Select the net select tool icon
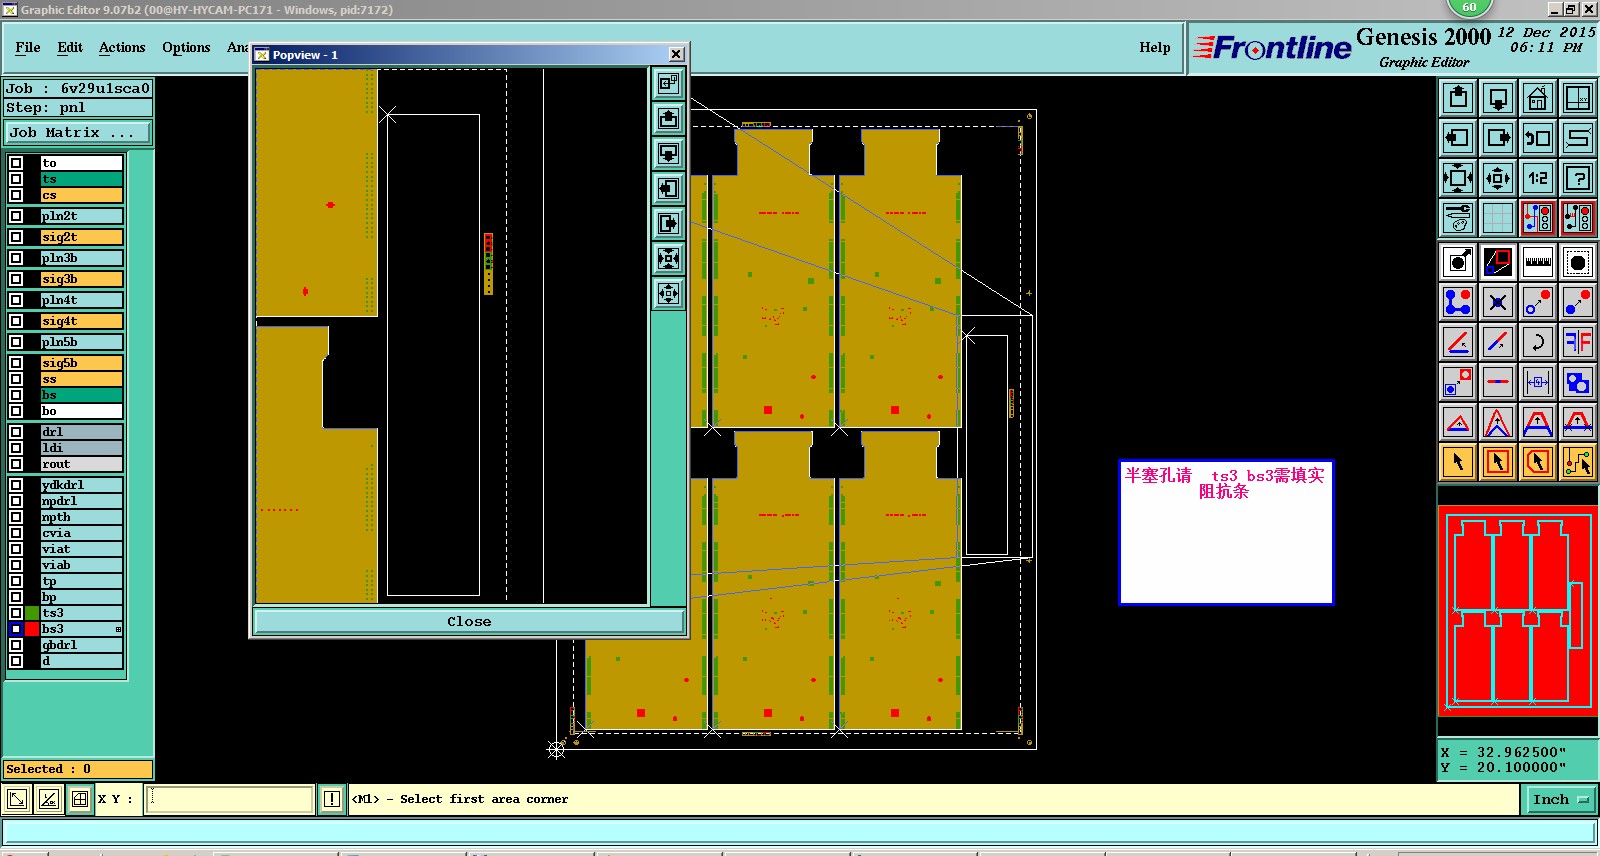This screenshot has height=856, width=1600. tap(1578, 462)
